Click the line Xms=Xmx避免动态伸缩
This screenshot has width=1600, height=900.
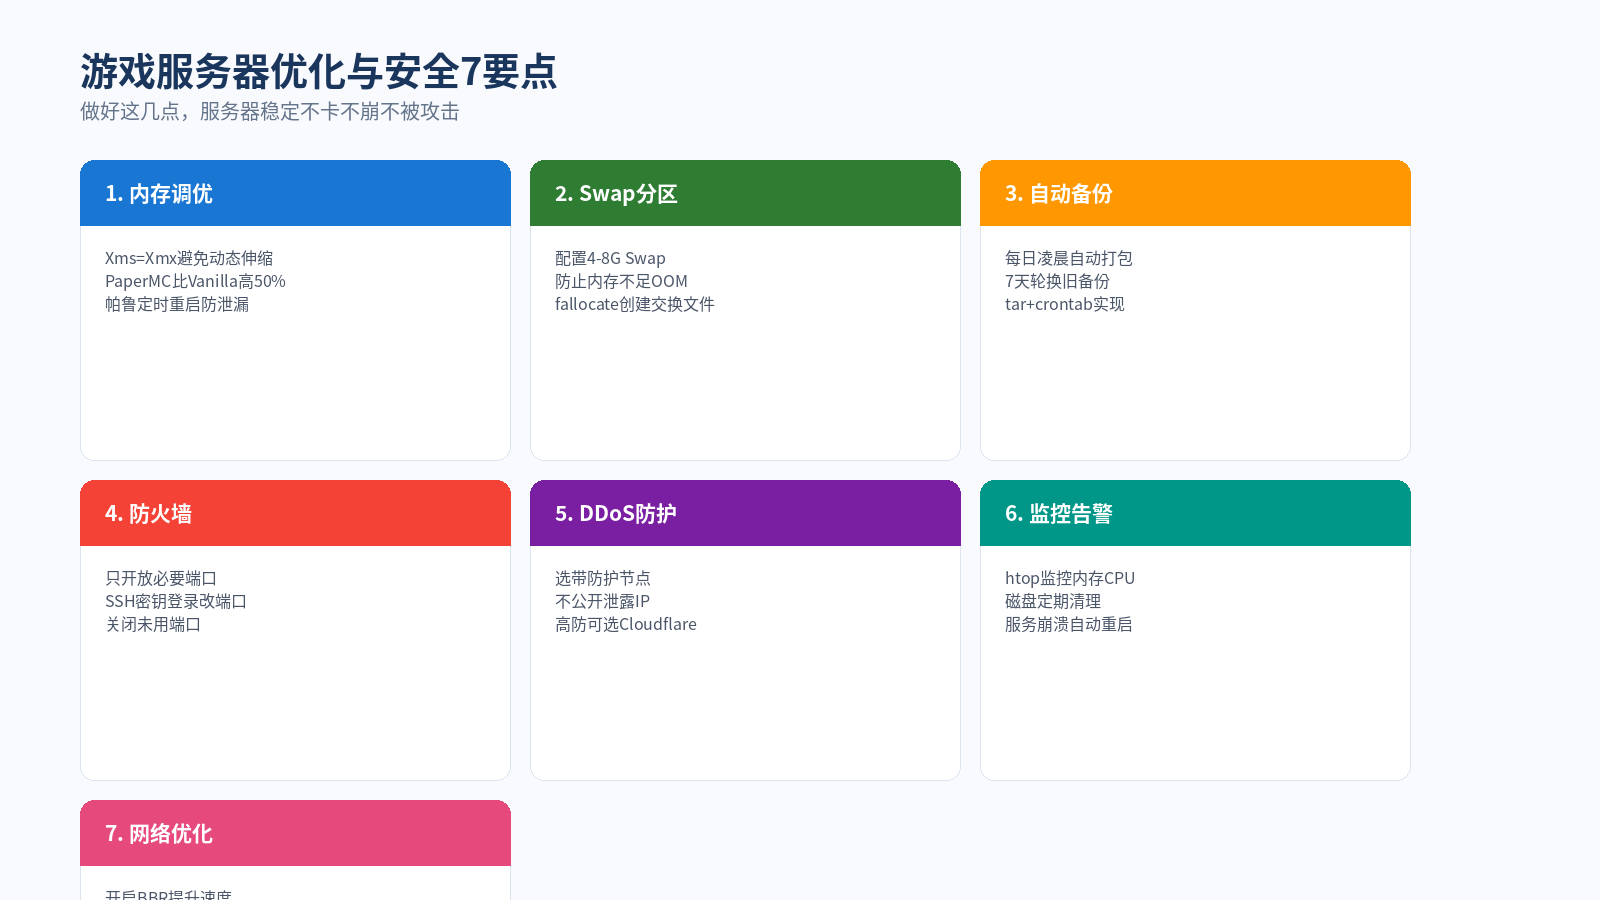(189, 258)
